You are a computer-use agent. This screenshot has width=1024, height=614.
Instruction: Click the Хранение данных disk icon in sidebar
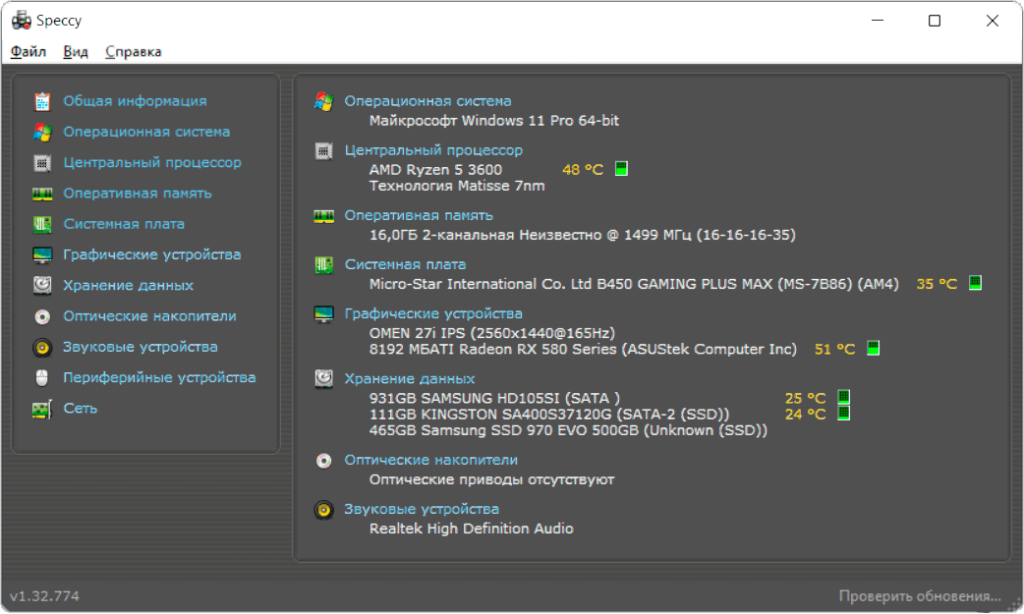coord(42,286)
